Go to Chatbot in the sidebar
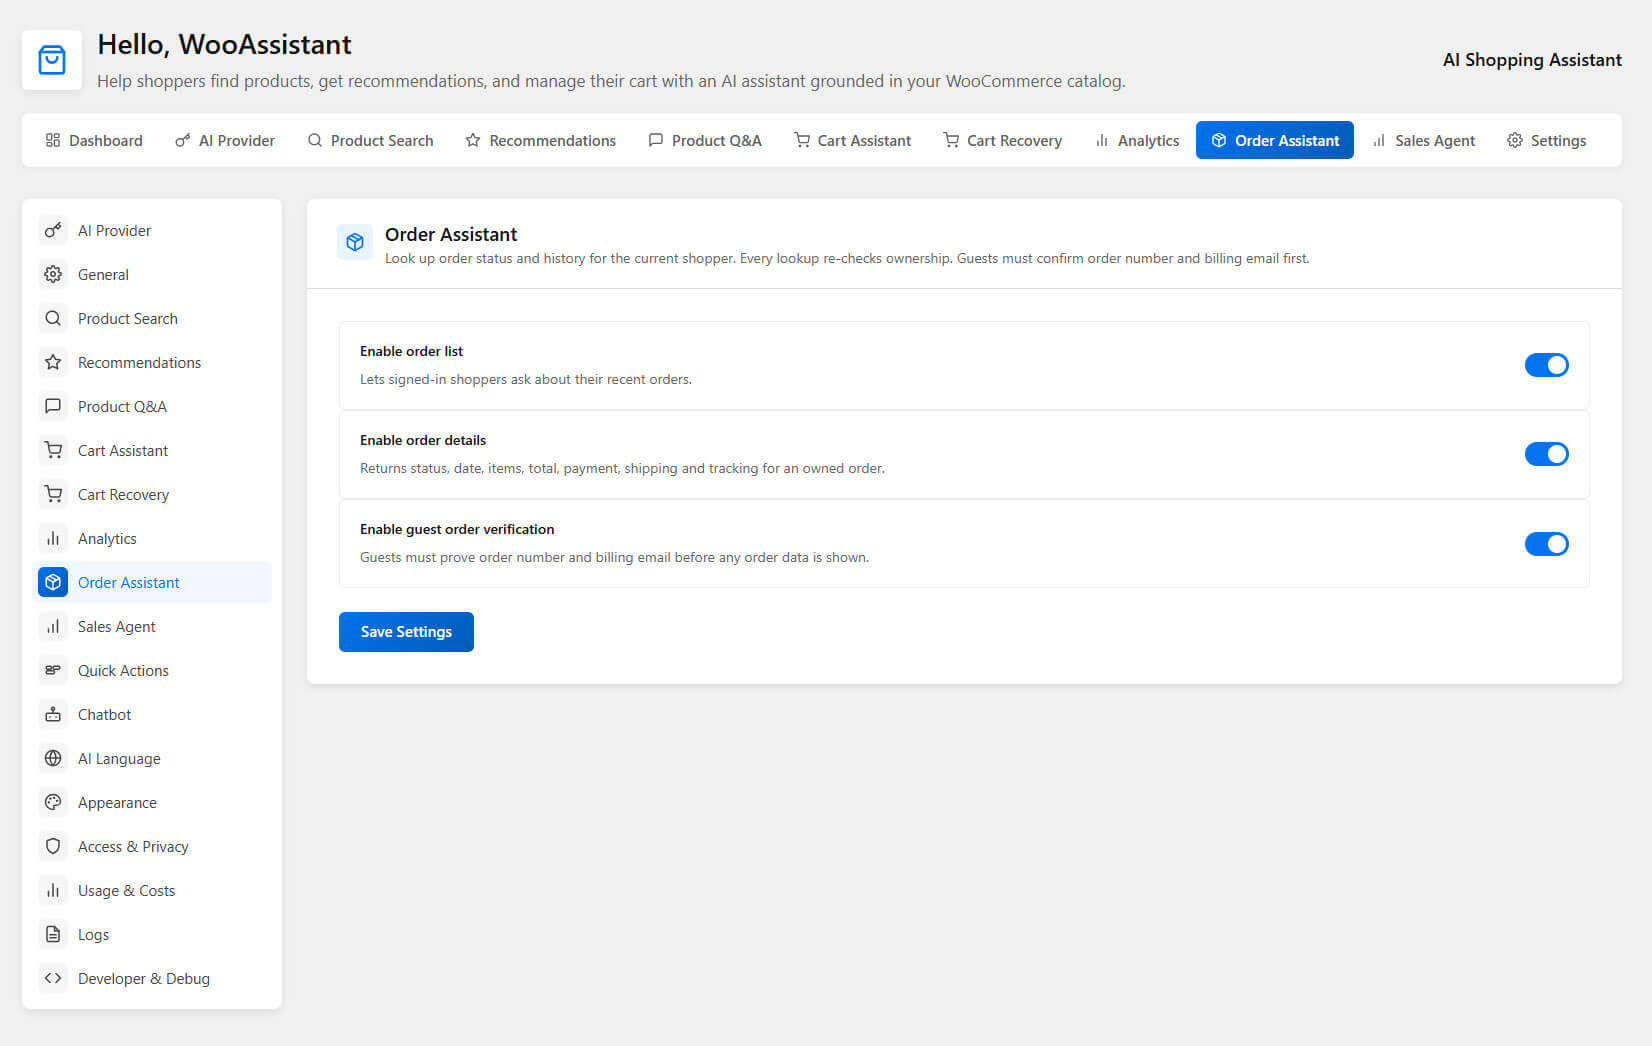 [x=154, y=714]
